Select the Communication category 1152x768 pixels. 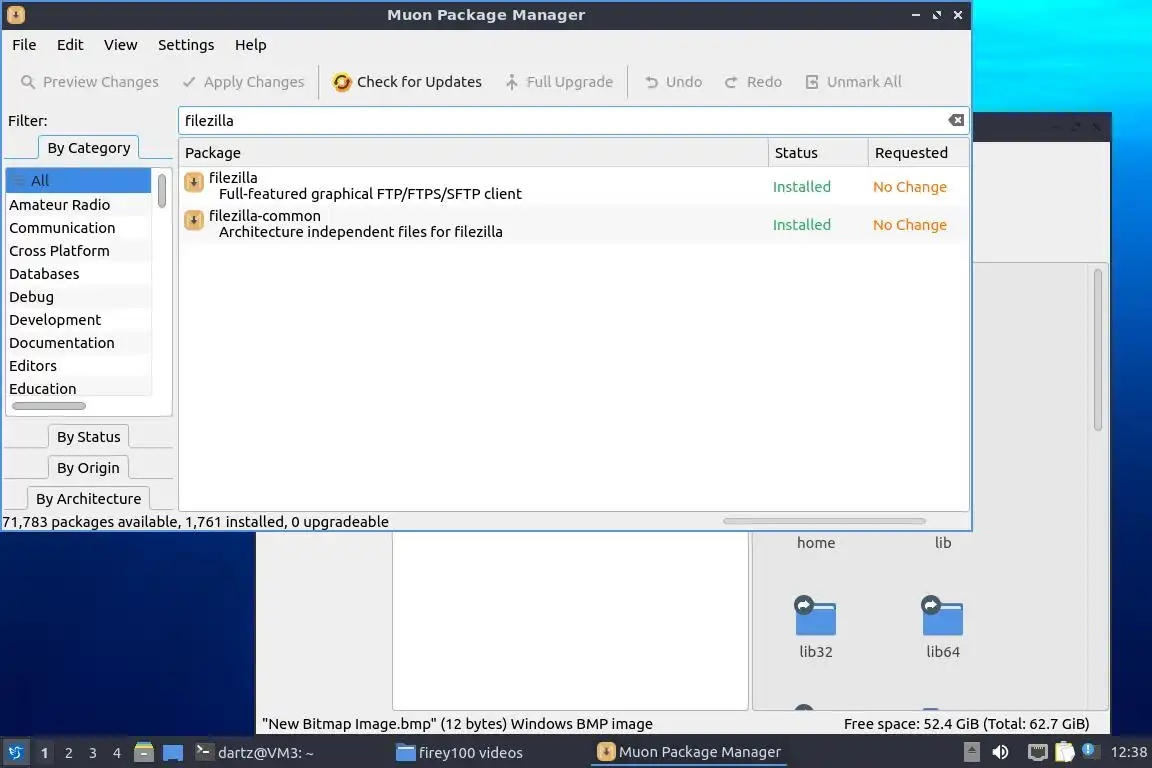click(79, 228)
